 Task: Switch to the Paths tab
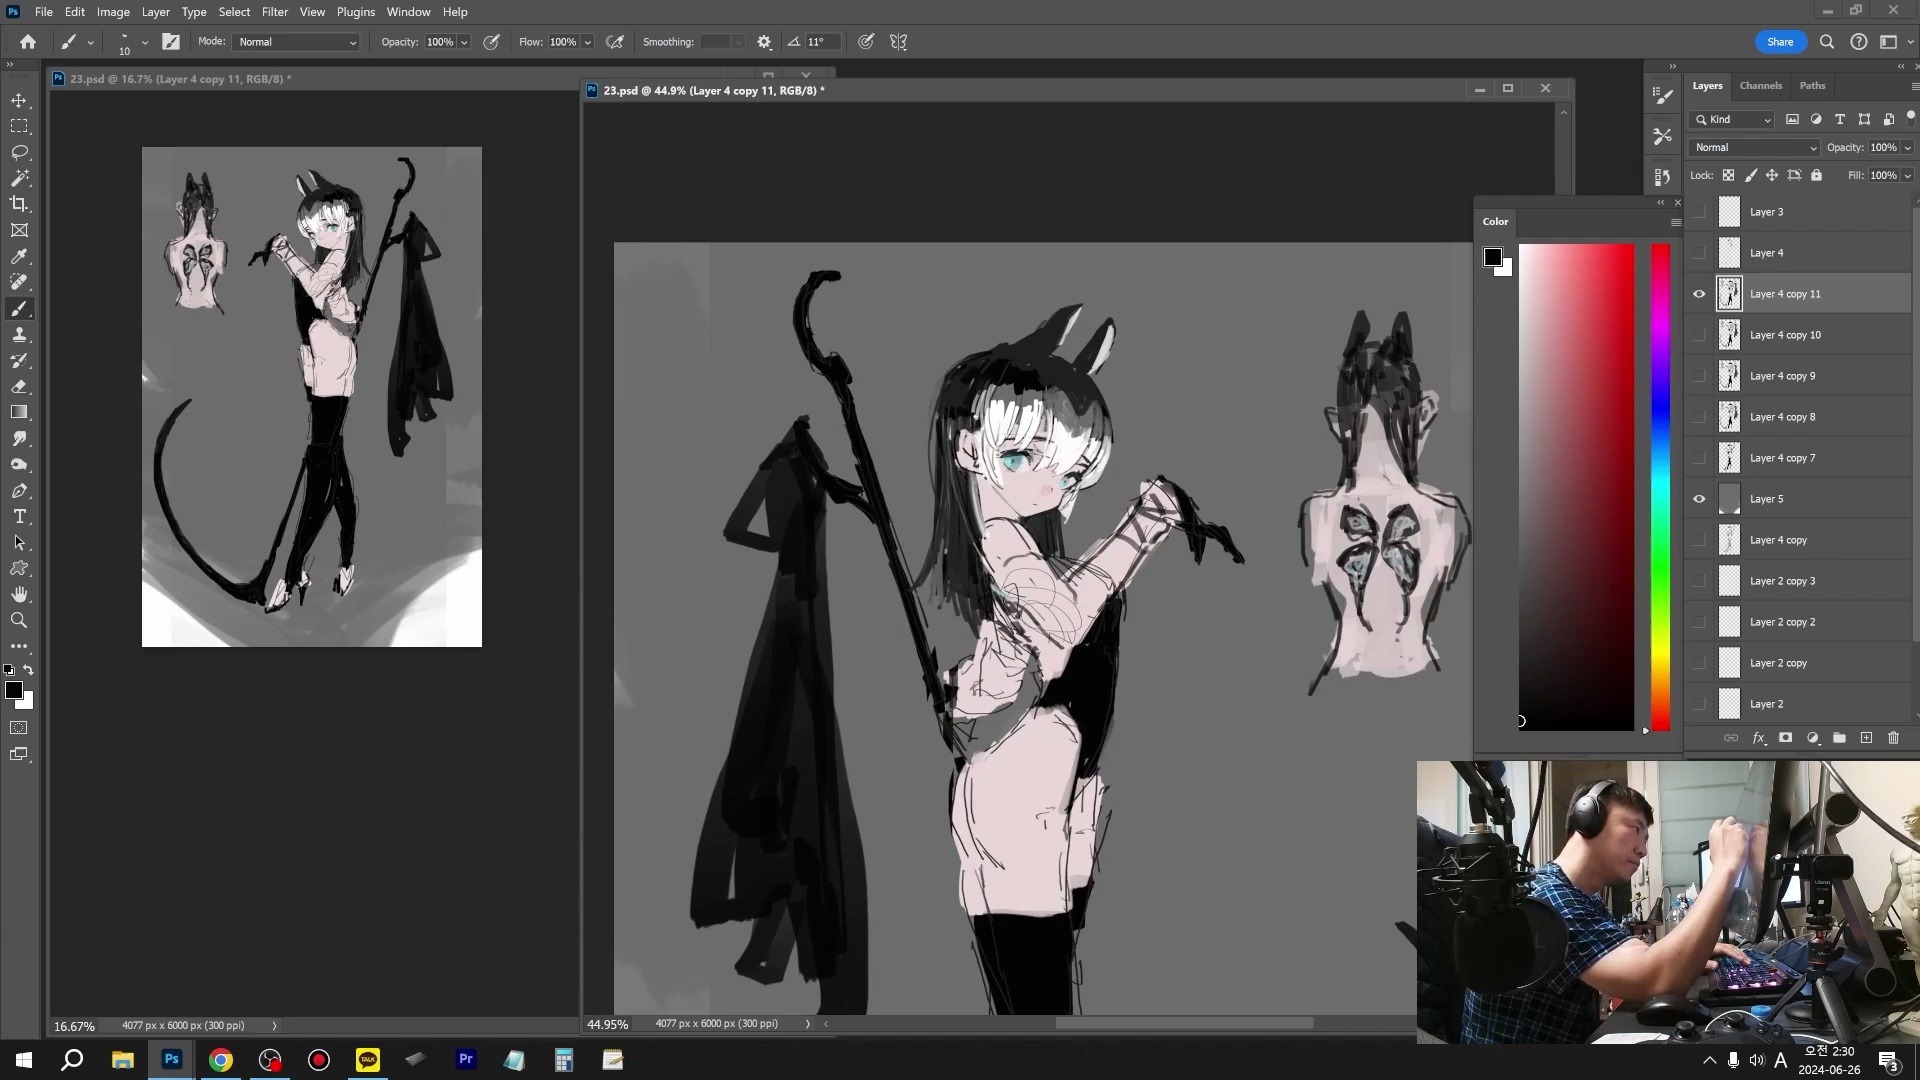[x=1811, y=84]
